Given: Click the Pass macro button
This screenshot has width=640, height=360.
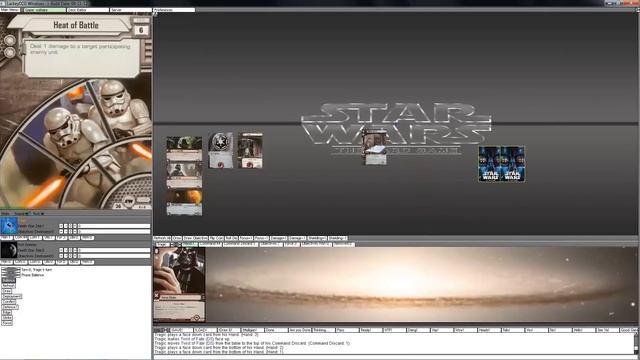Looking at the screenshot, I should point(348,330).
